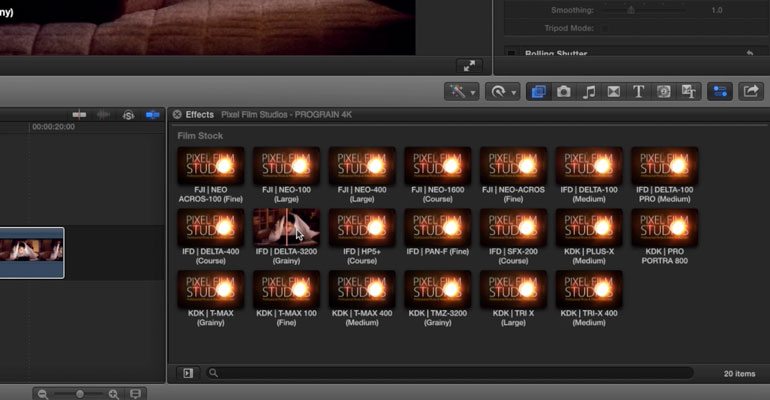Toggle the Inspector panel button
Screen dimensions: 770x400
tap(720, 92)
